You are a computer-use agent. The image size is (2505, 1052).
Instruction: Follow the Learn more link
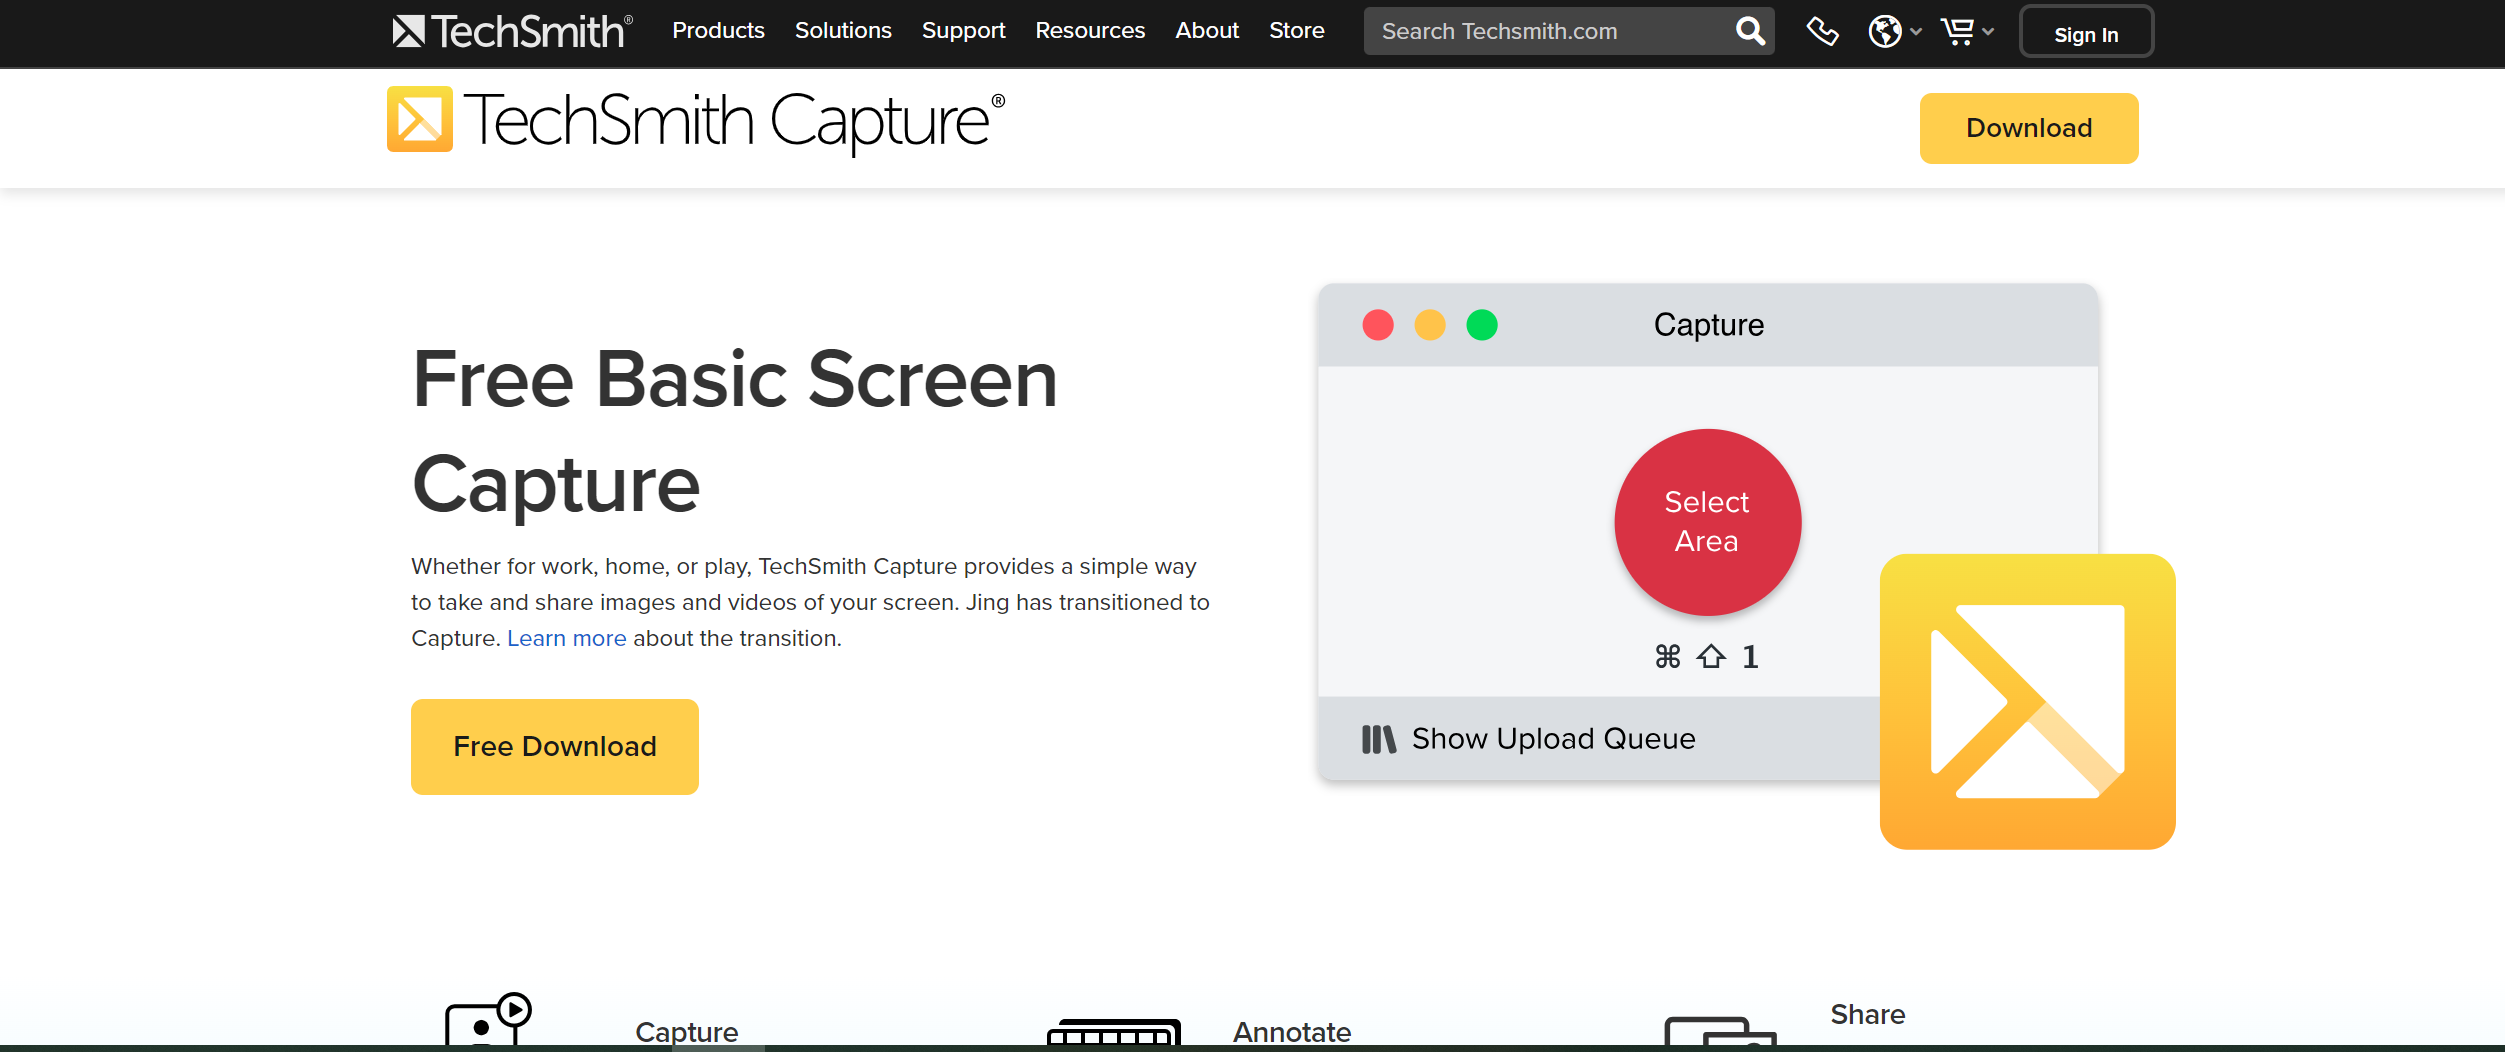coord(566,638)
